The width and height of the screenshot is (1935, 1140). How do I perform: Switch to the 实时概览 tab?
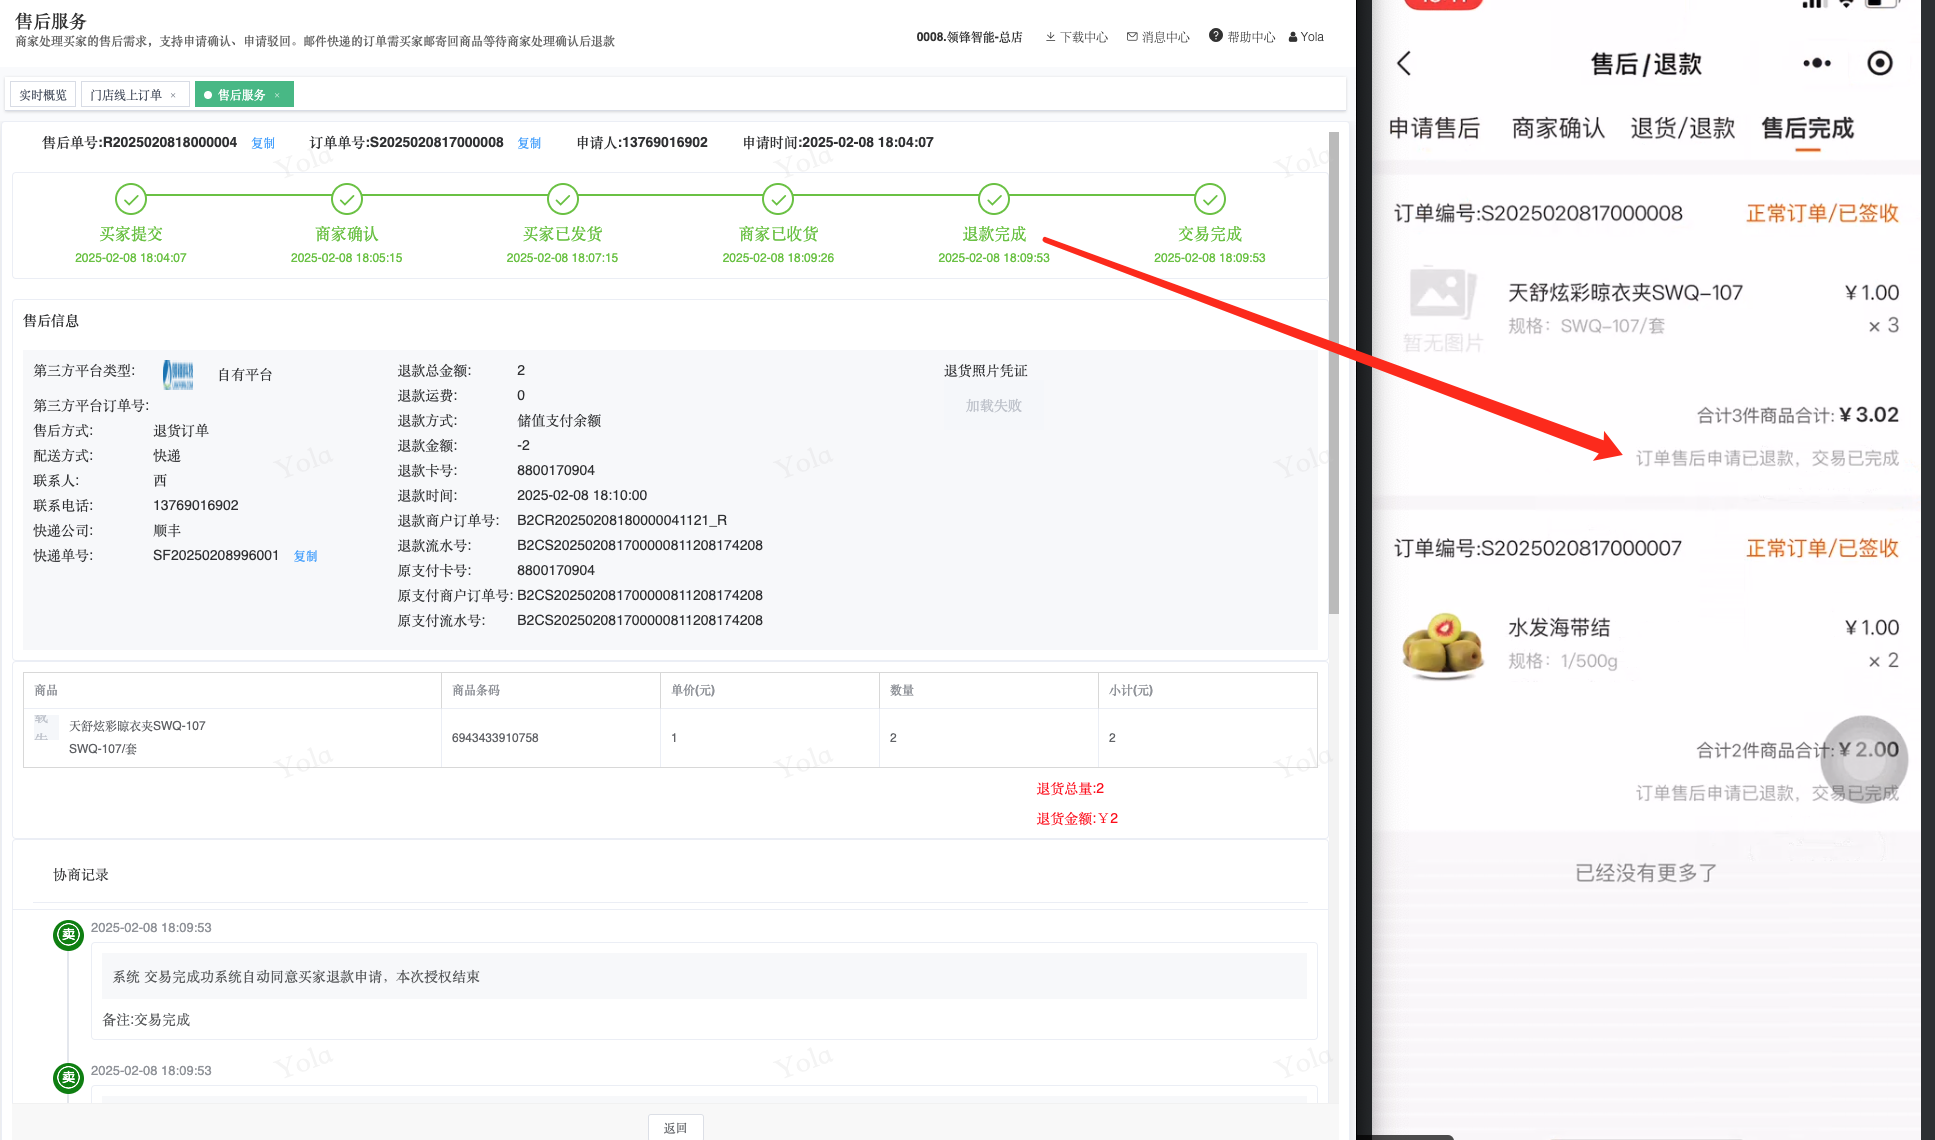coord(43,95)
